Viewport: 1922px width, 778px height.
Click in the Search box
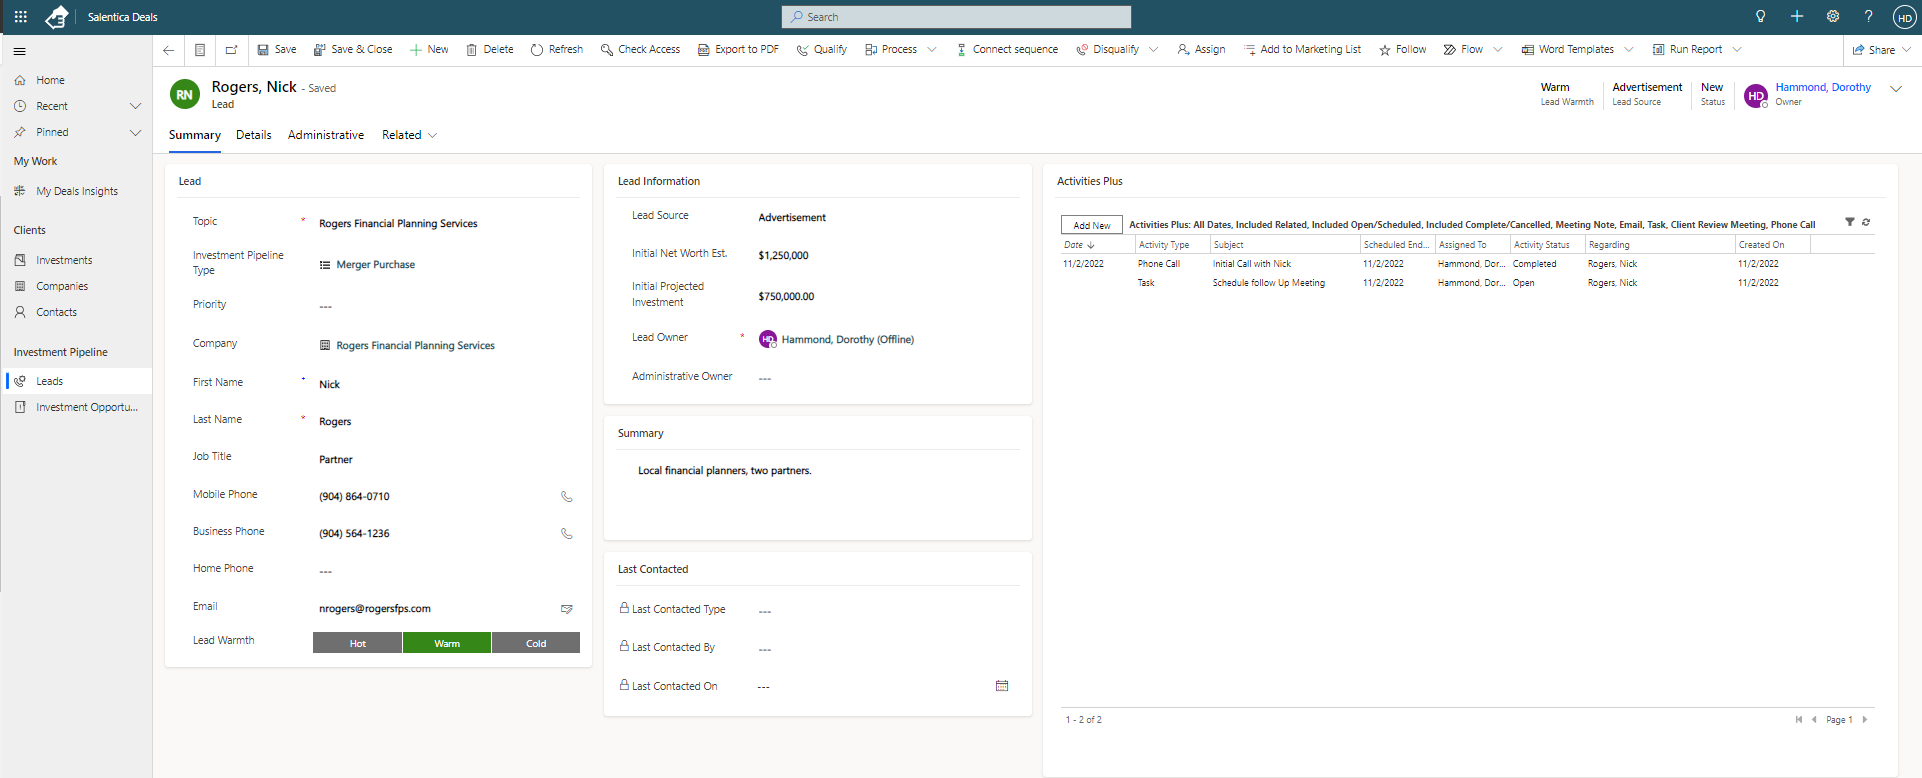tap(955, 17)
